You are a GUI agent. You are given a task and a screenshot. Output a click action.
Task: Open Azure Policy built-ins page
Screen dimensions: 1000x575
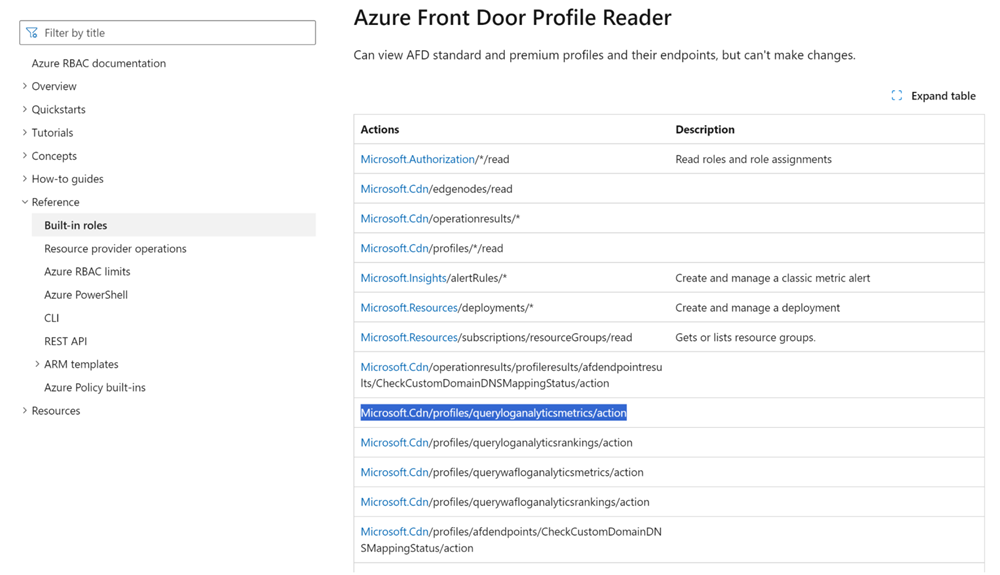point(95,387)
